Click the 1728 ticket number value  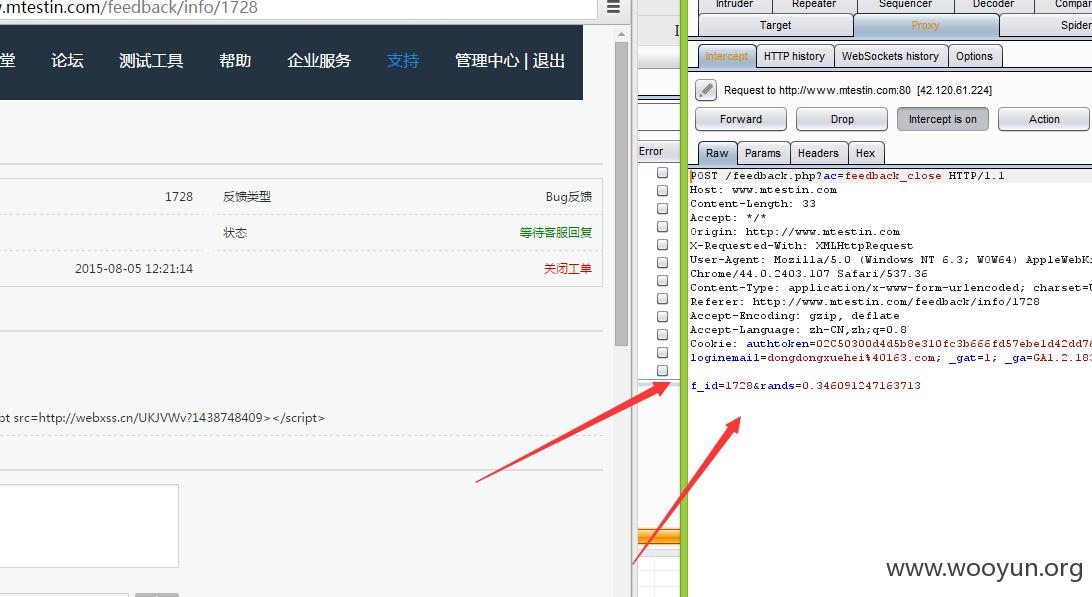tap(179, 196)
